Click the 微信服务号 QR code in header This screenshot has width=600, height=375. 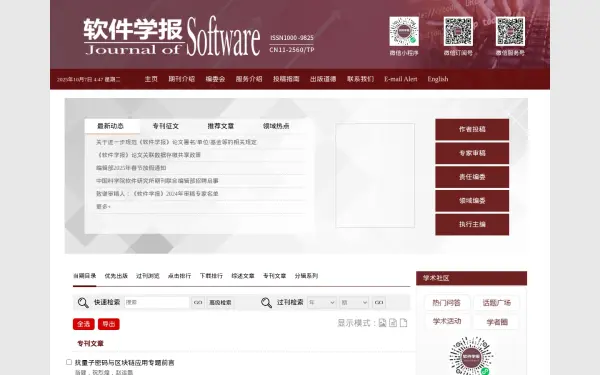coord(510,31)
